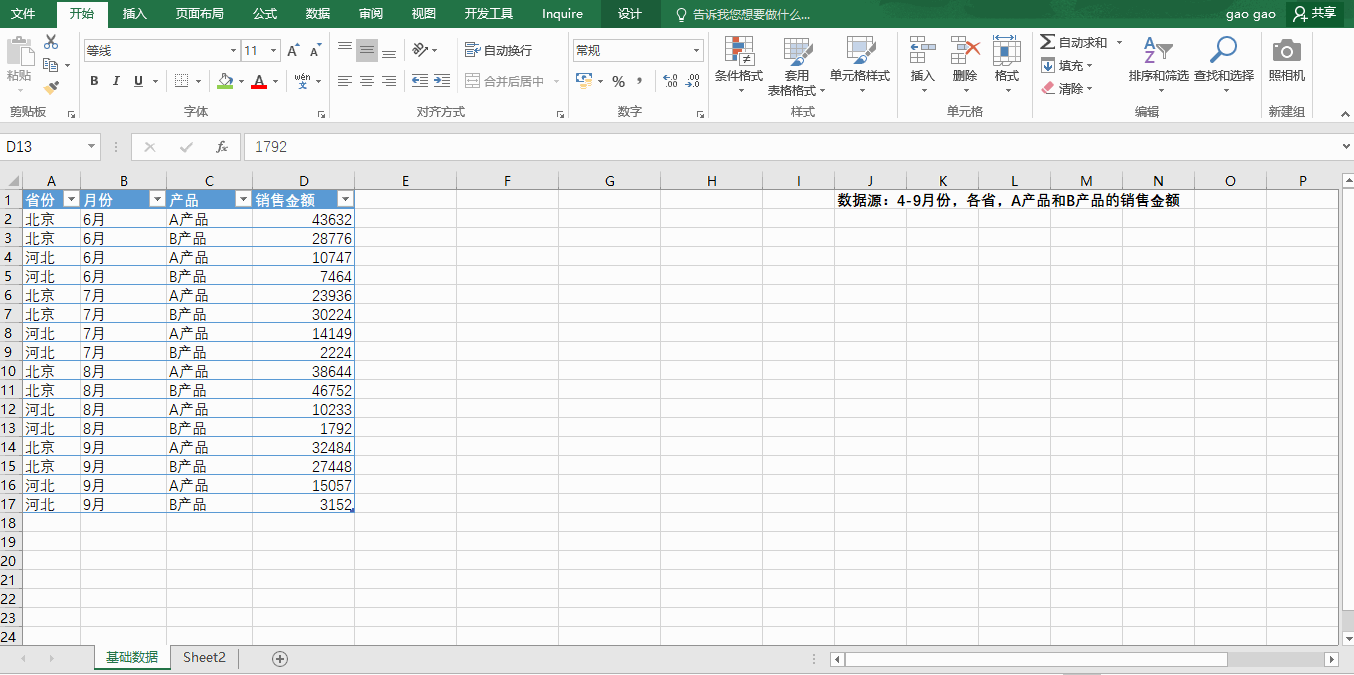Toggle center horizontal alignment
The image size is (1354, 675).
click(367, 81)
